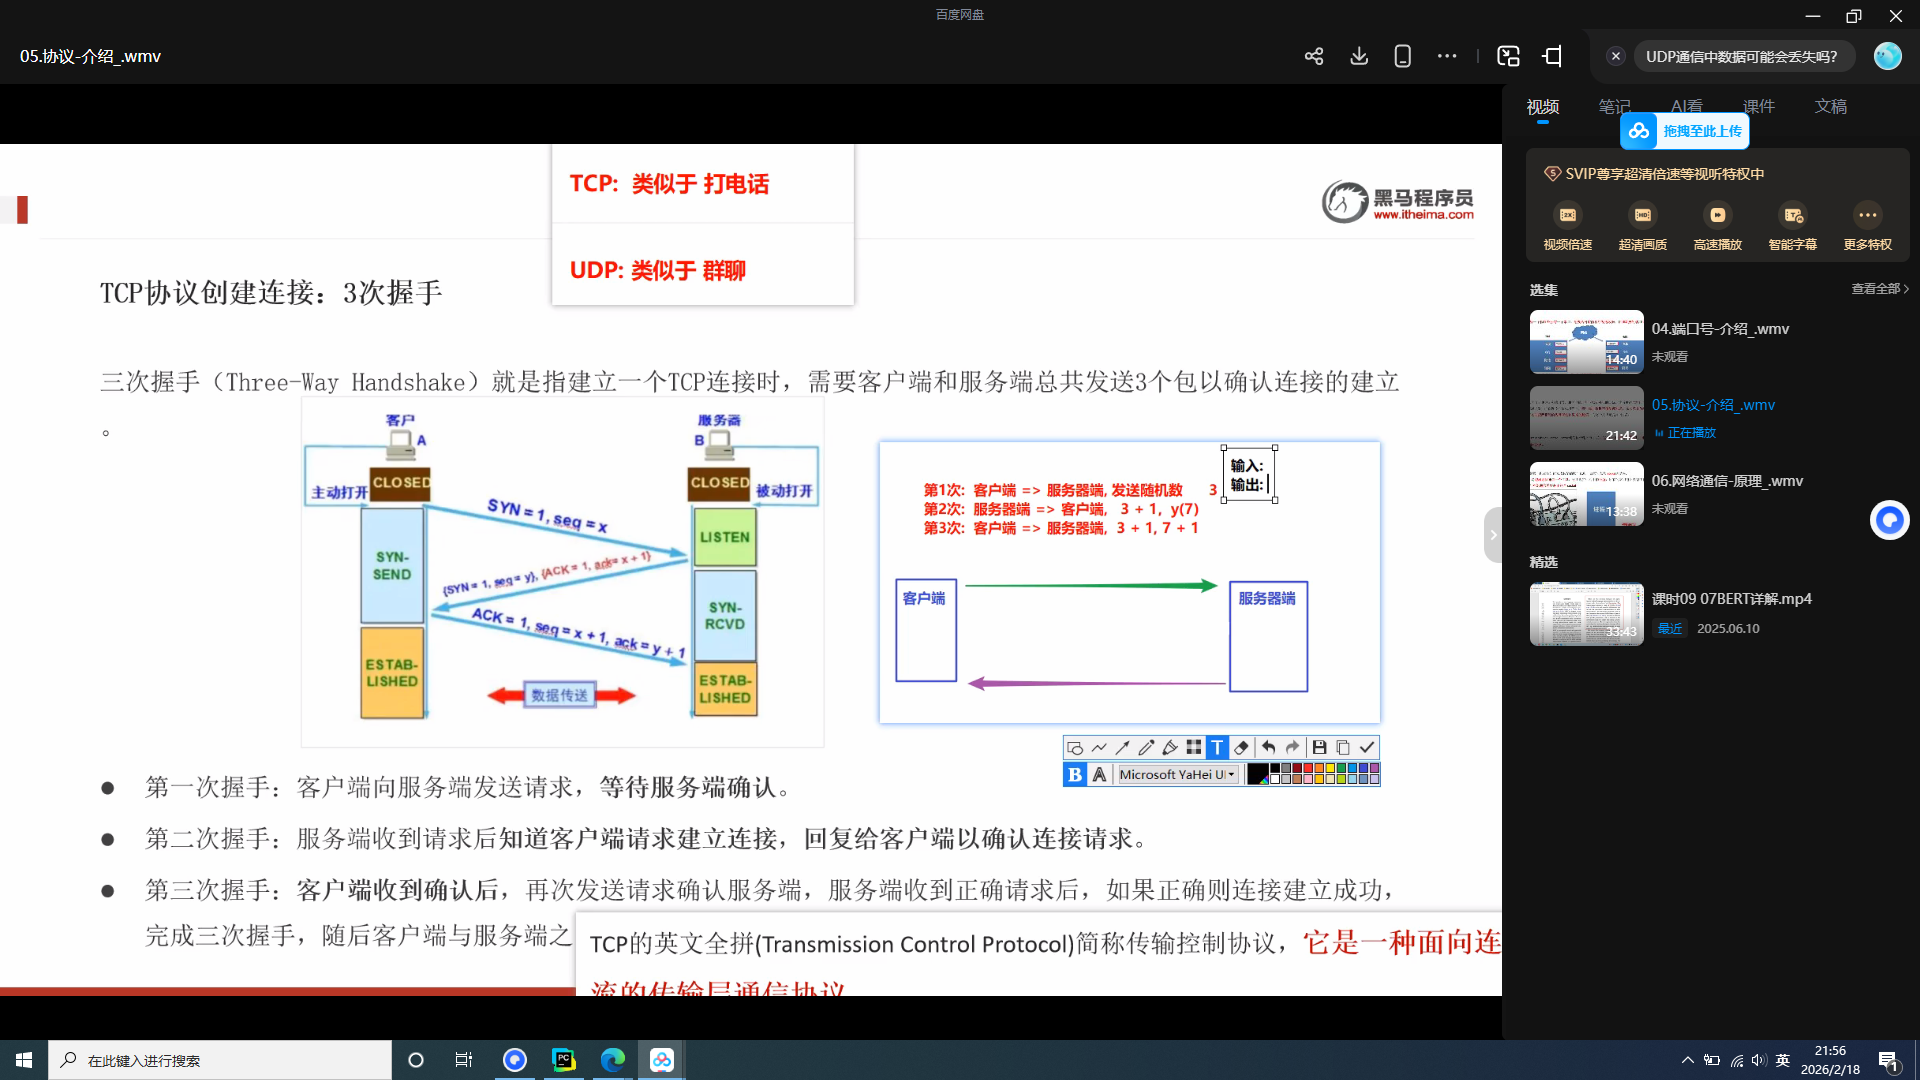Click the share icon in top bar

click(1314, 57)
